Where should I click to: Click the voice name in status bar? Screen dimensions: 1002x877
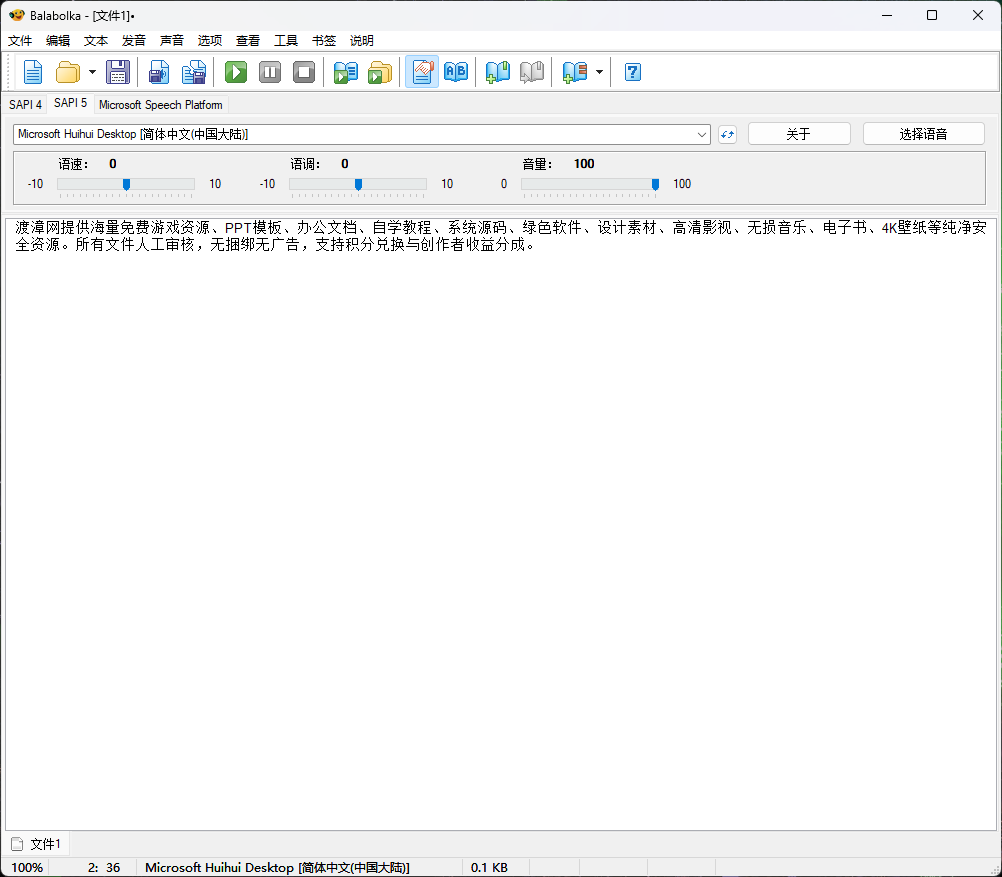pos(277,867)
